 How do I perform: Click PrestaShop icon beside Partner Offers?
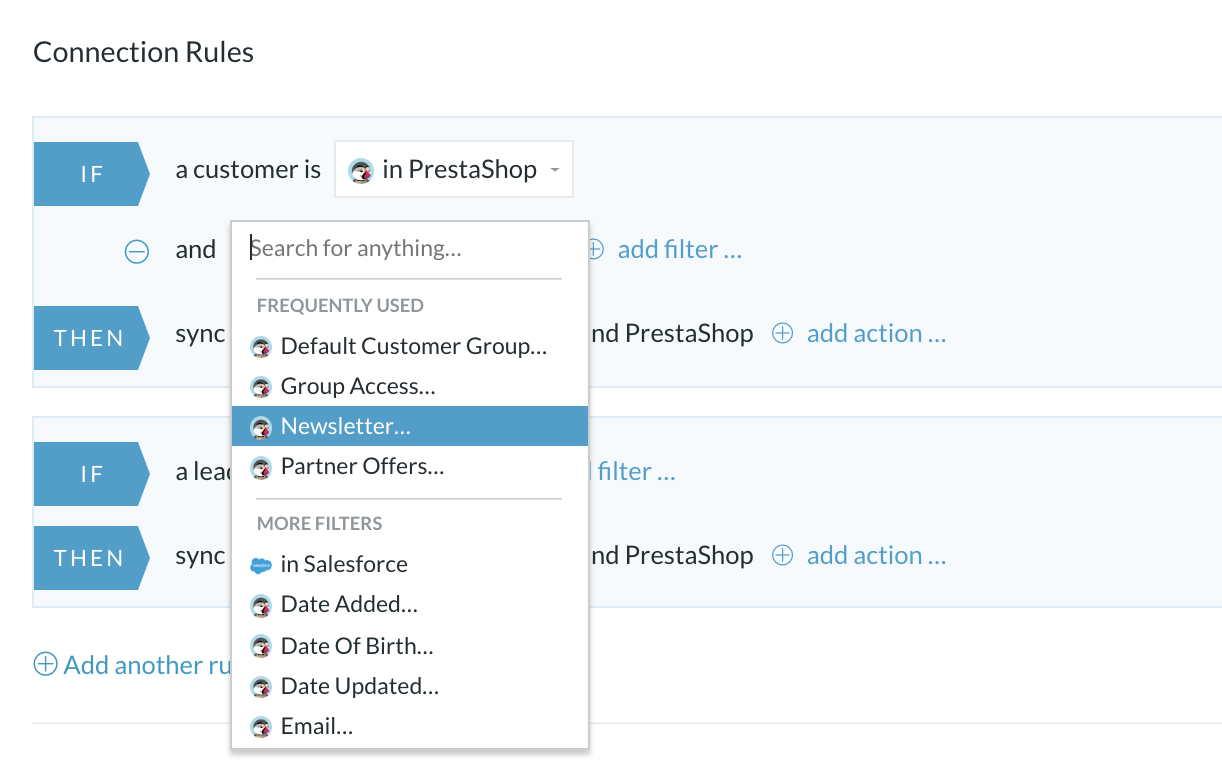[x=261, y=467]
